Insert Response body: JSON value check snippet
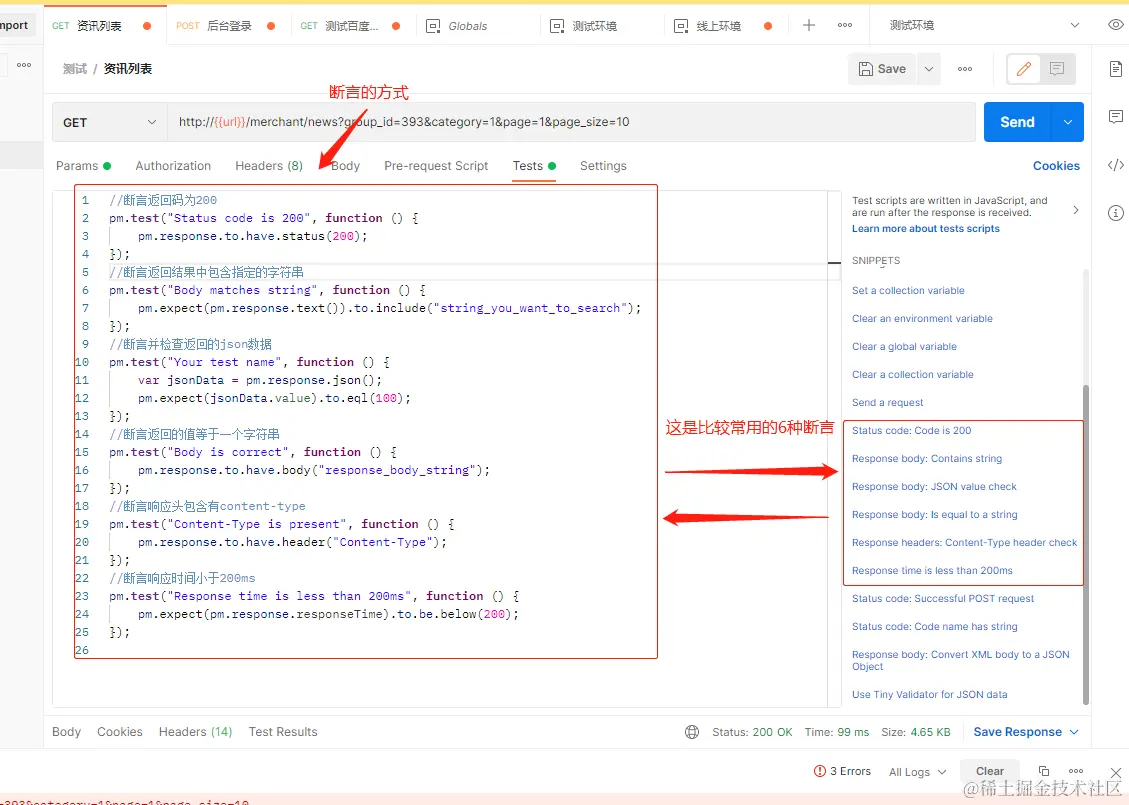 click(934, 487)
